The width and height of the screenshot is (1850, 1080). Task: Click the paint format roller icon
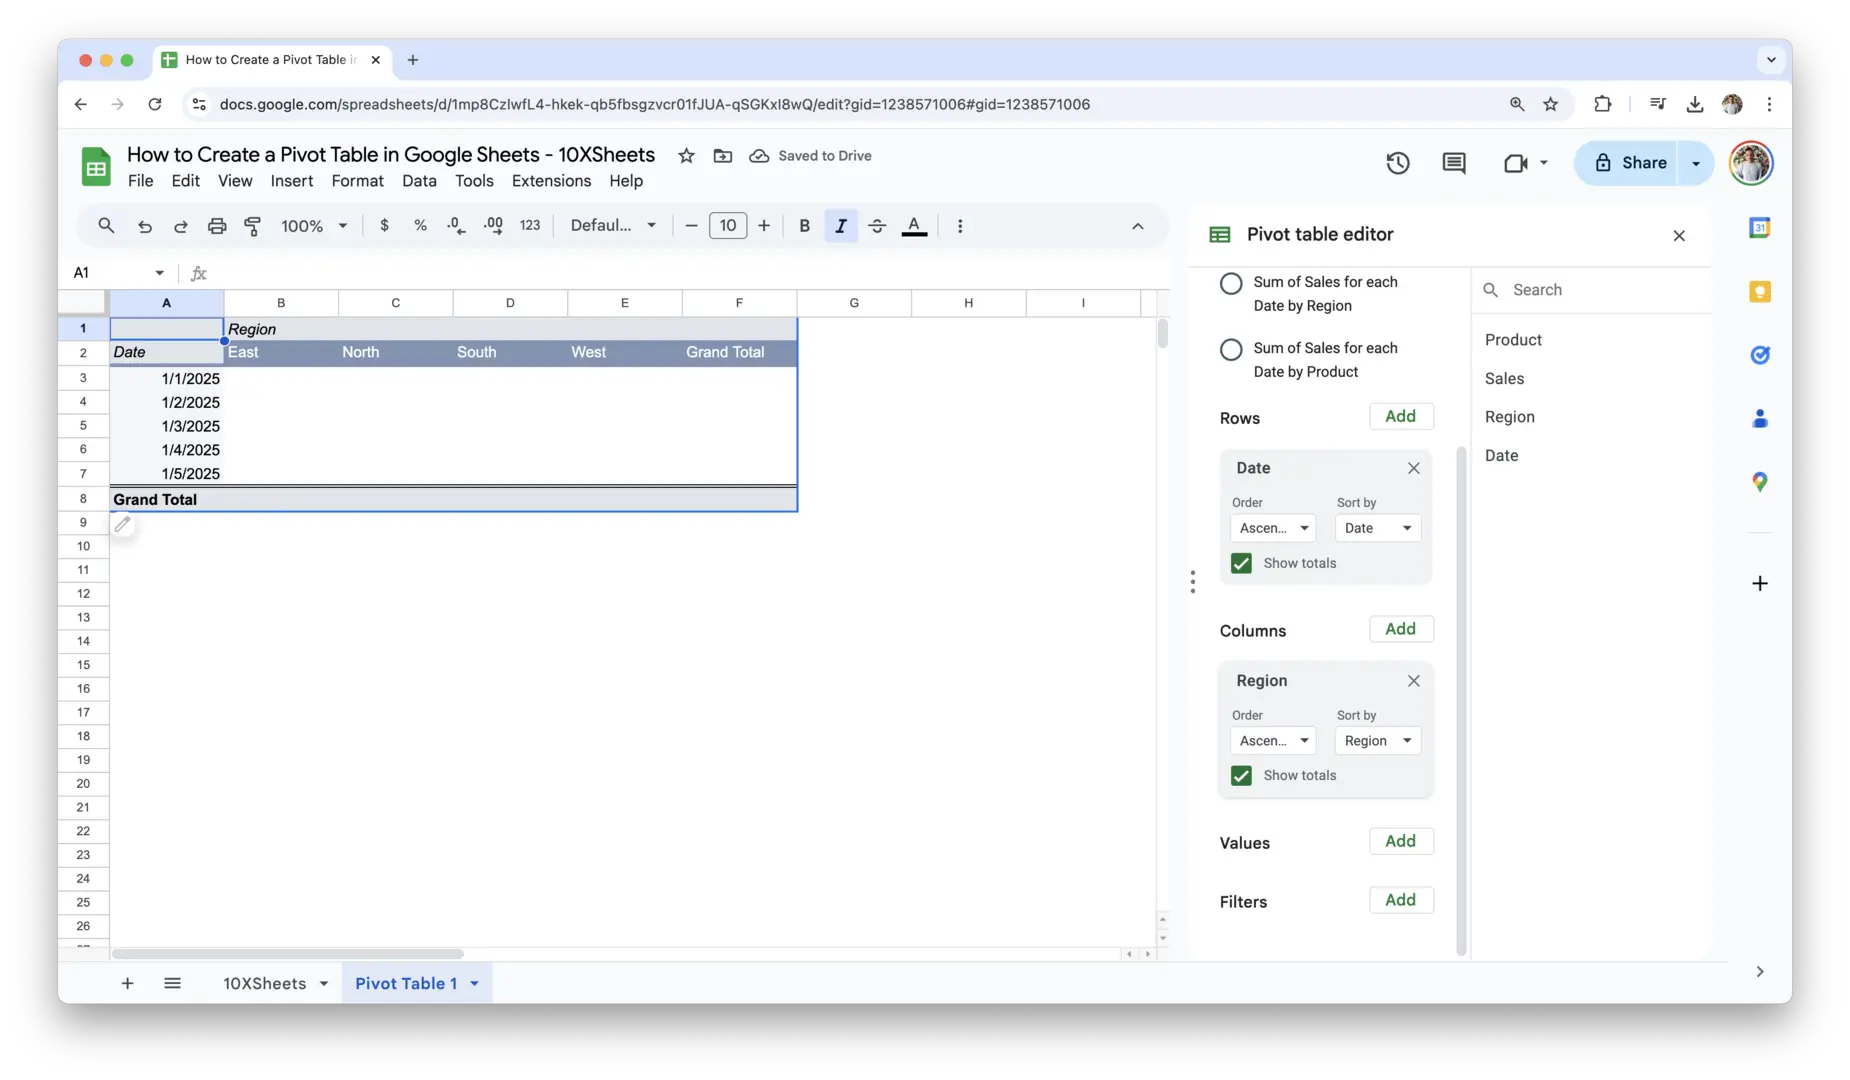point(253,226)
